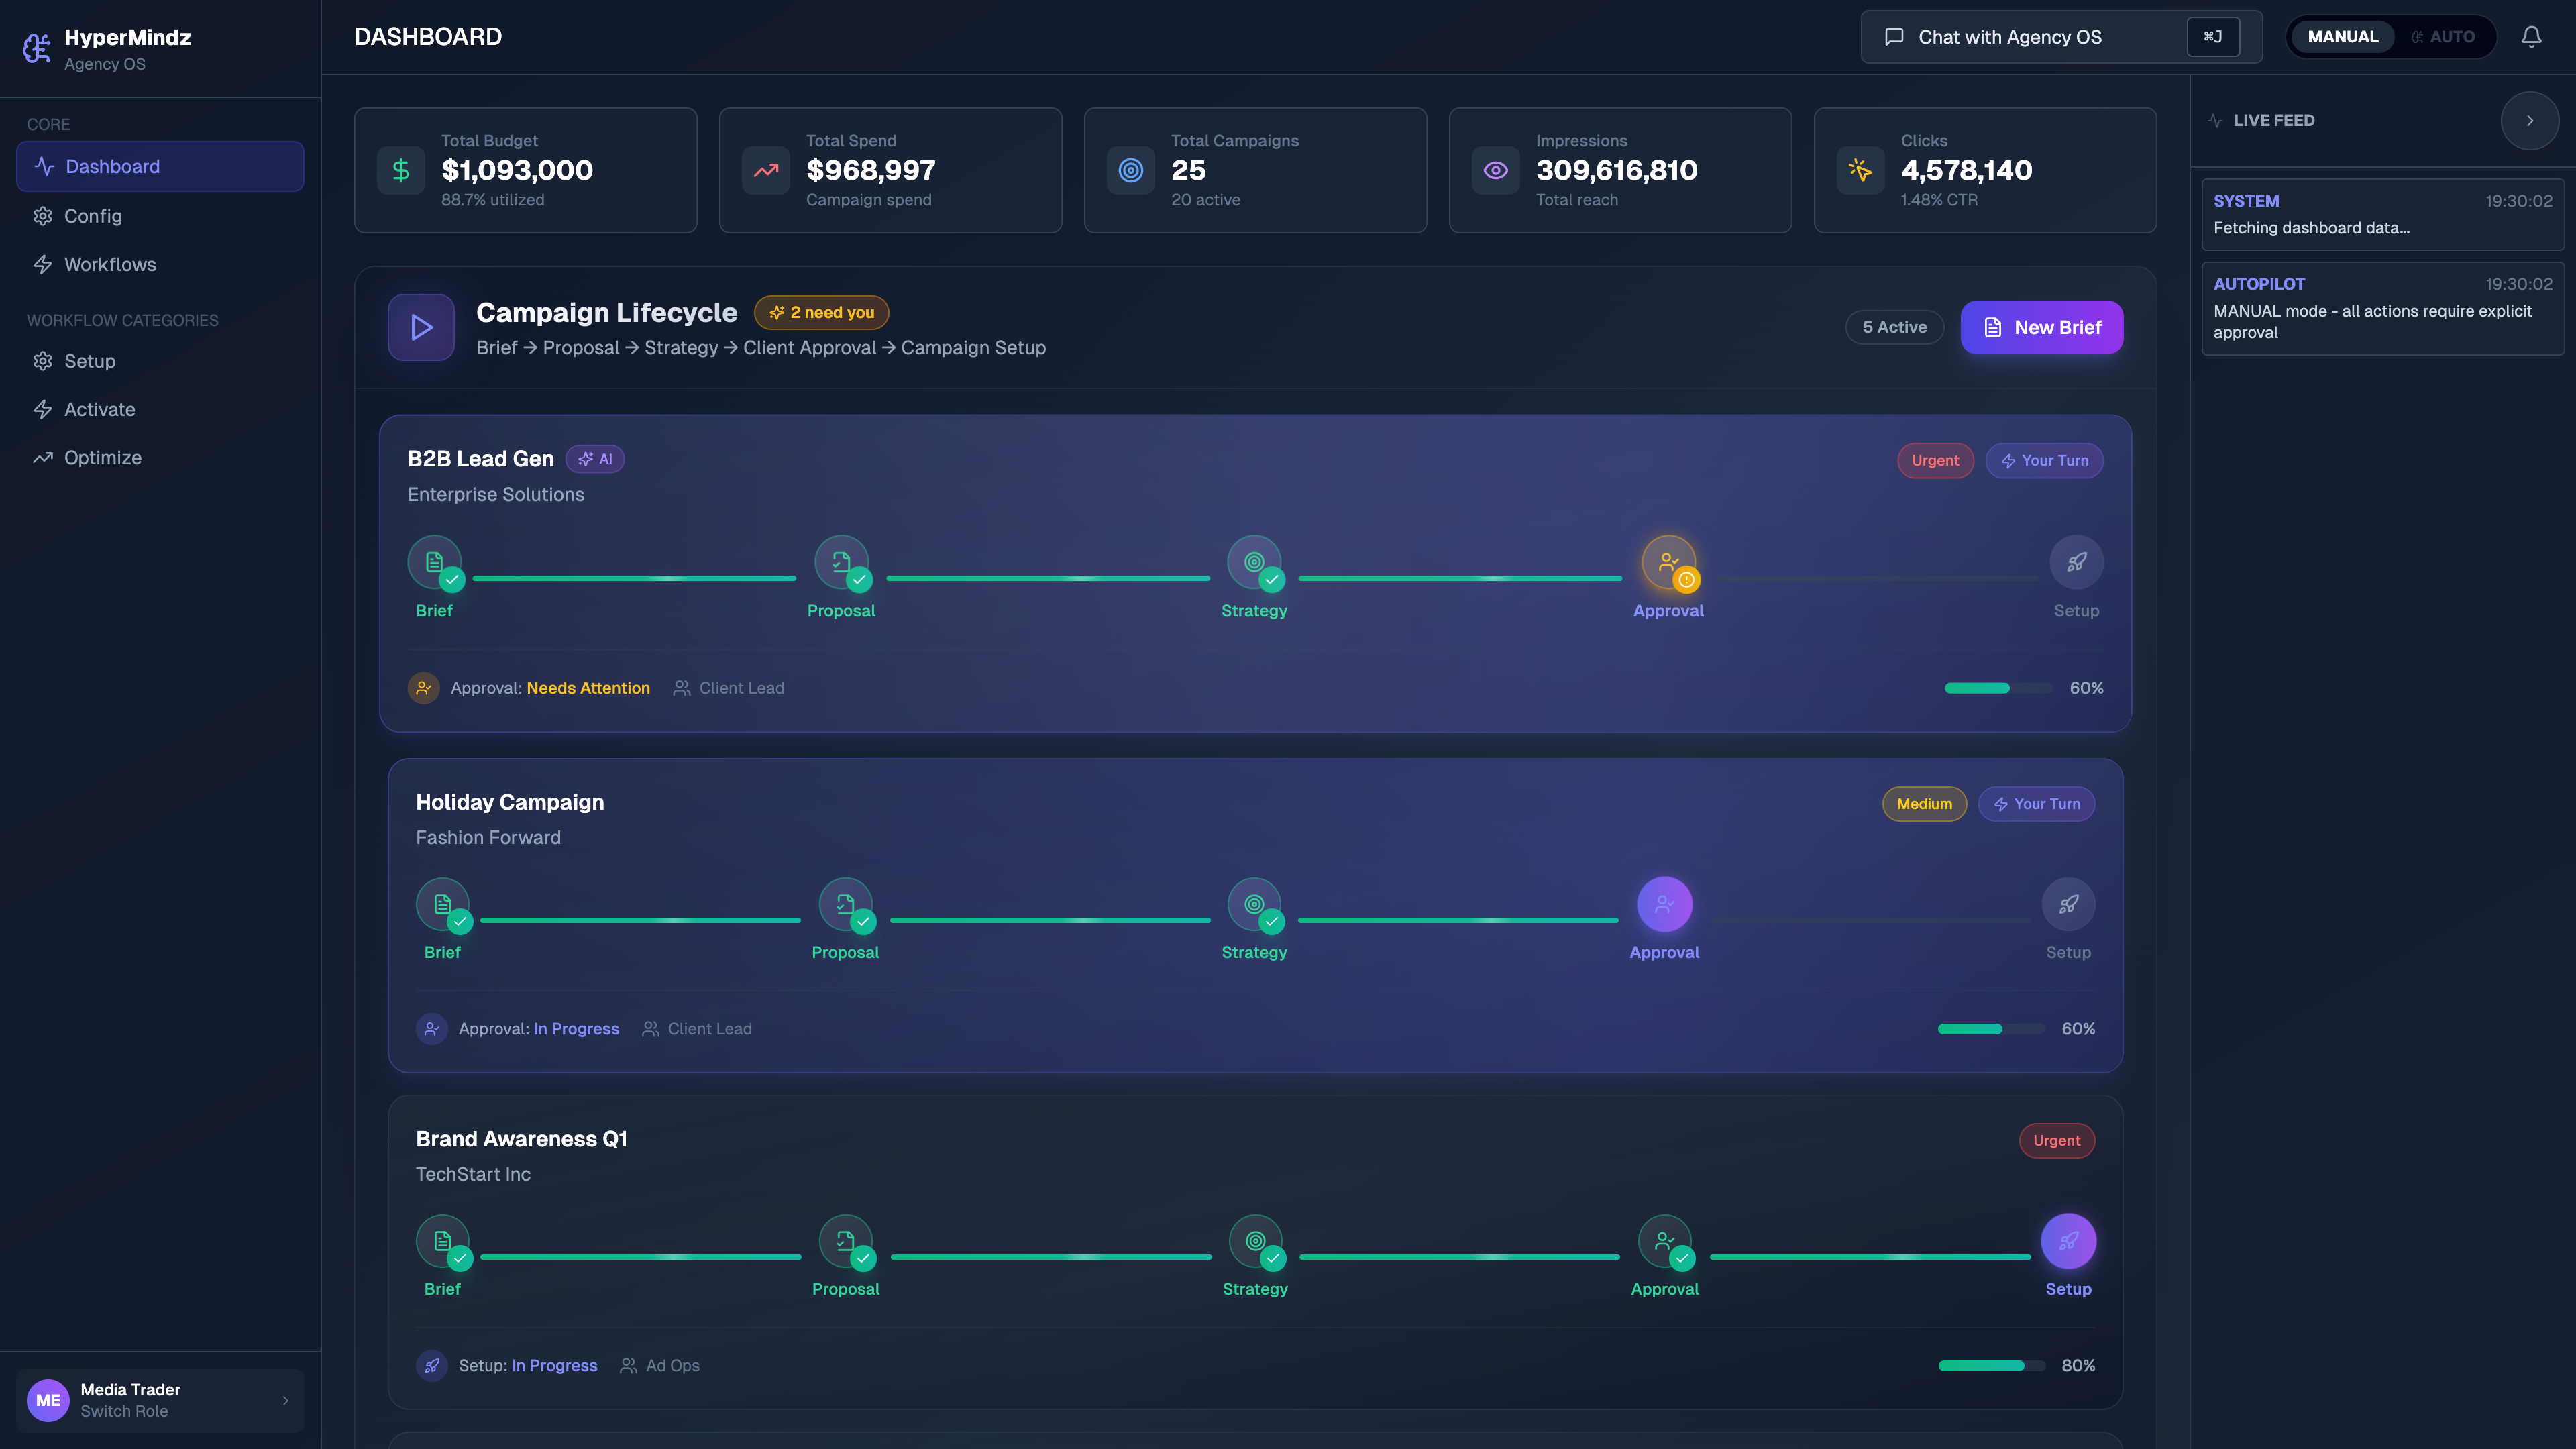Click the New Brief button

(x=2042, y=327)
